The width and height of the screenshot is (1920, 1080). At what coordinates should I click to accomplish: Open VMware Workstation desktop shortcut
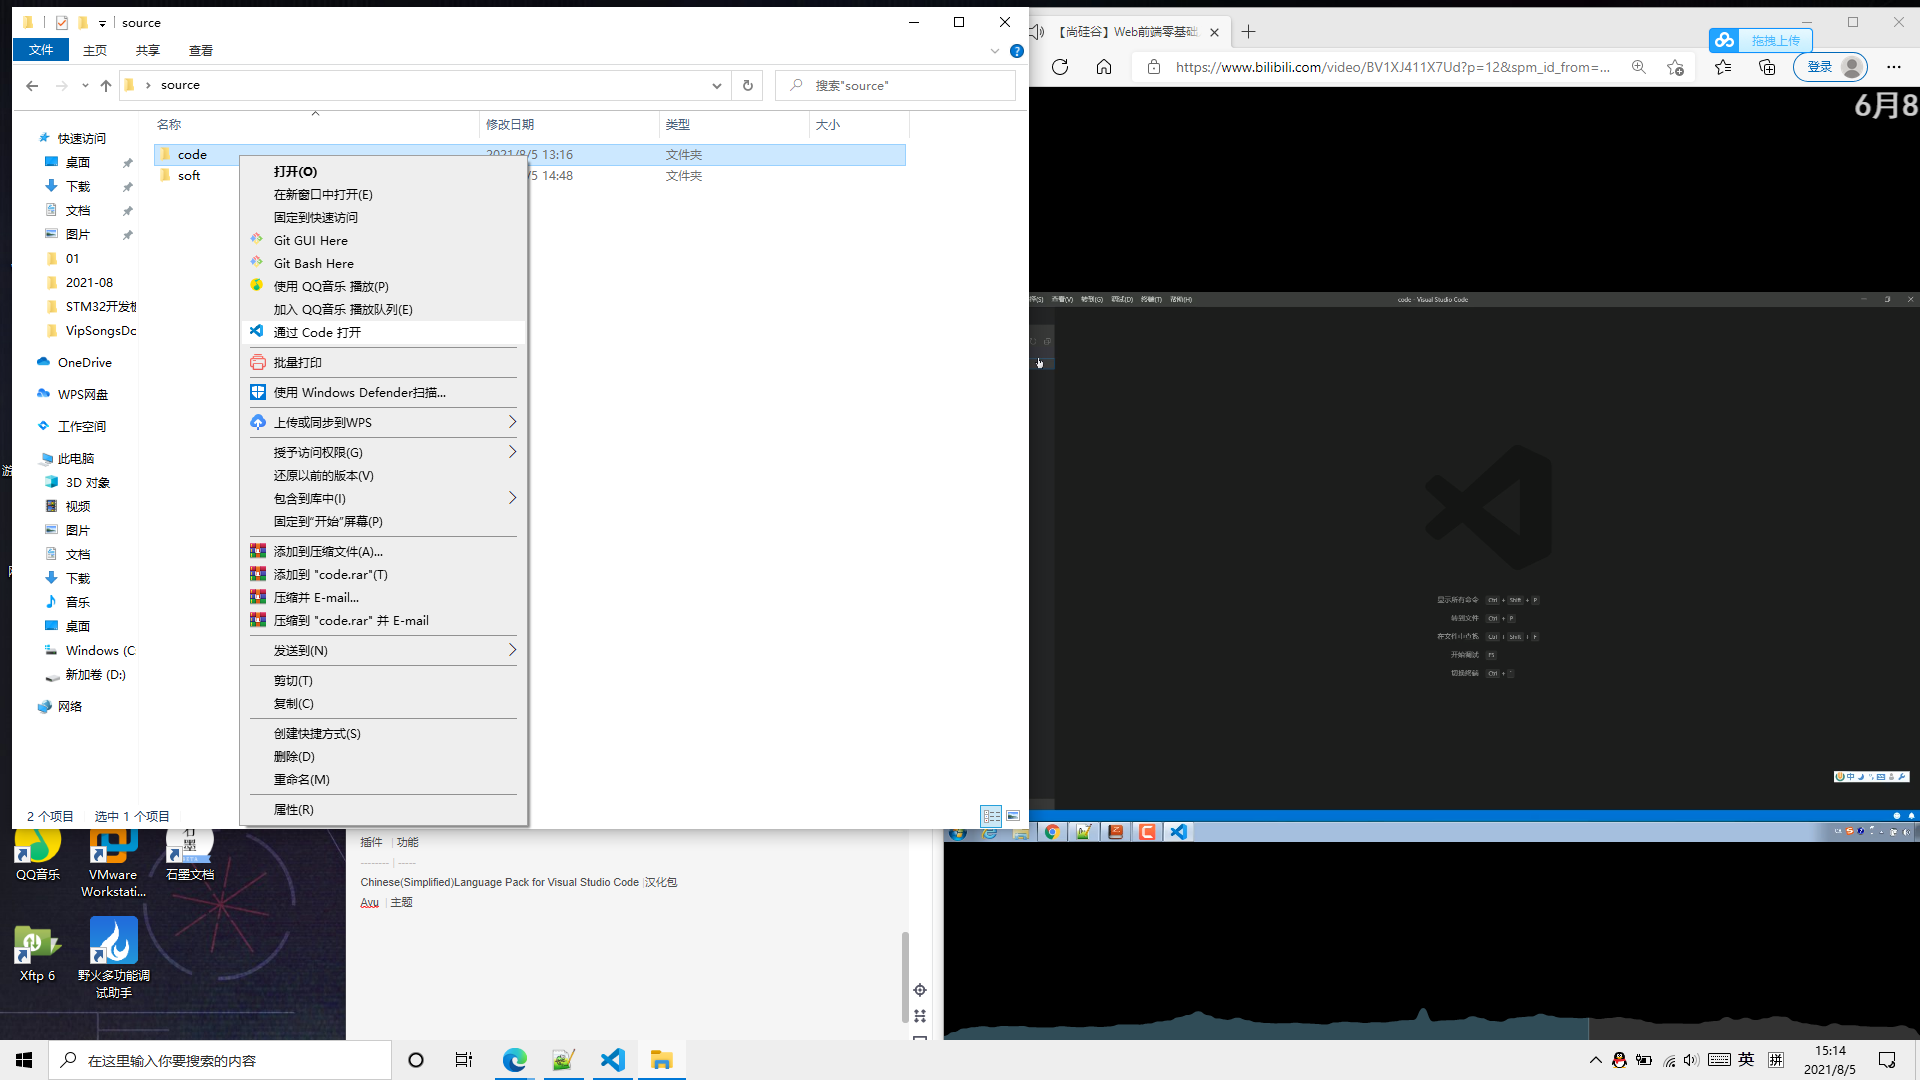click(113, 863)
